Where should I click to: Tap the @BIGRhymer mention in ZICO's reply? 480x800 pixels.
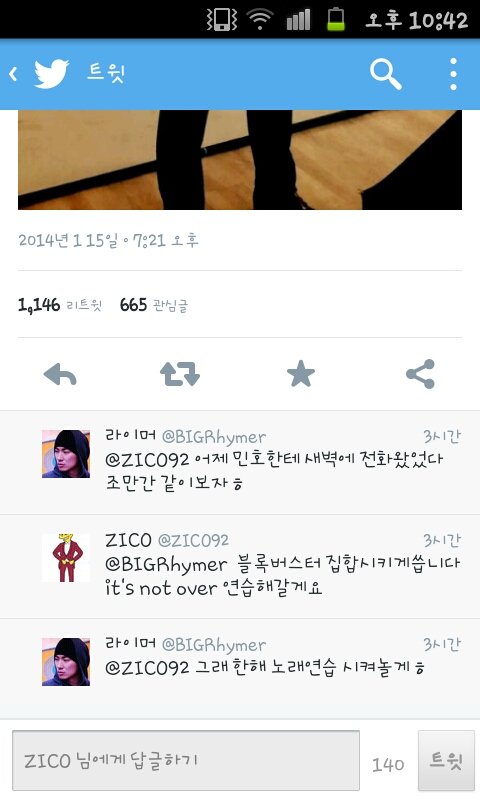coord(166,564)
